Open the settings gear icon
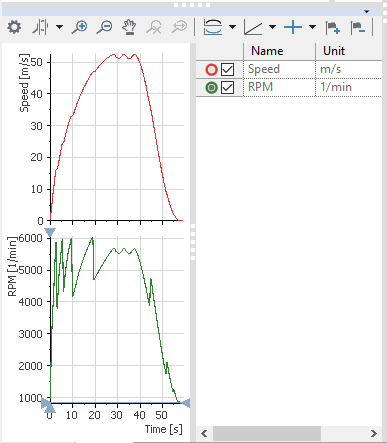Image resolution: width=387 pixels, height=443 pixels. (x=14, y=27)
